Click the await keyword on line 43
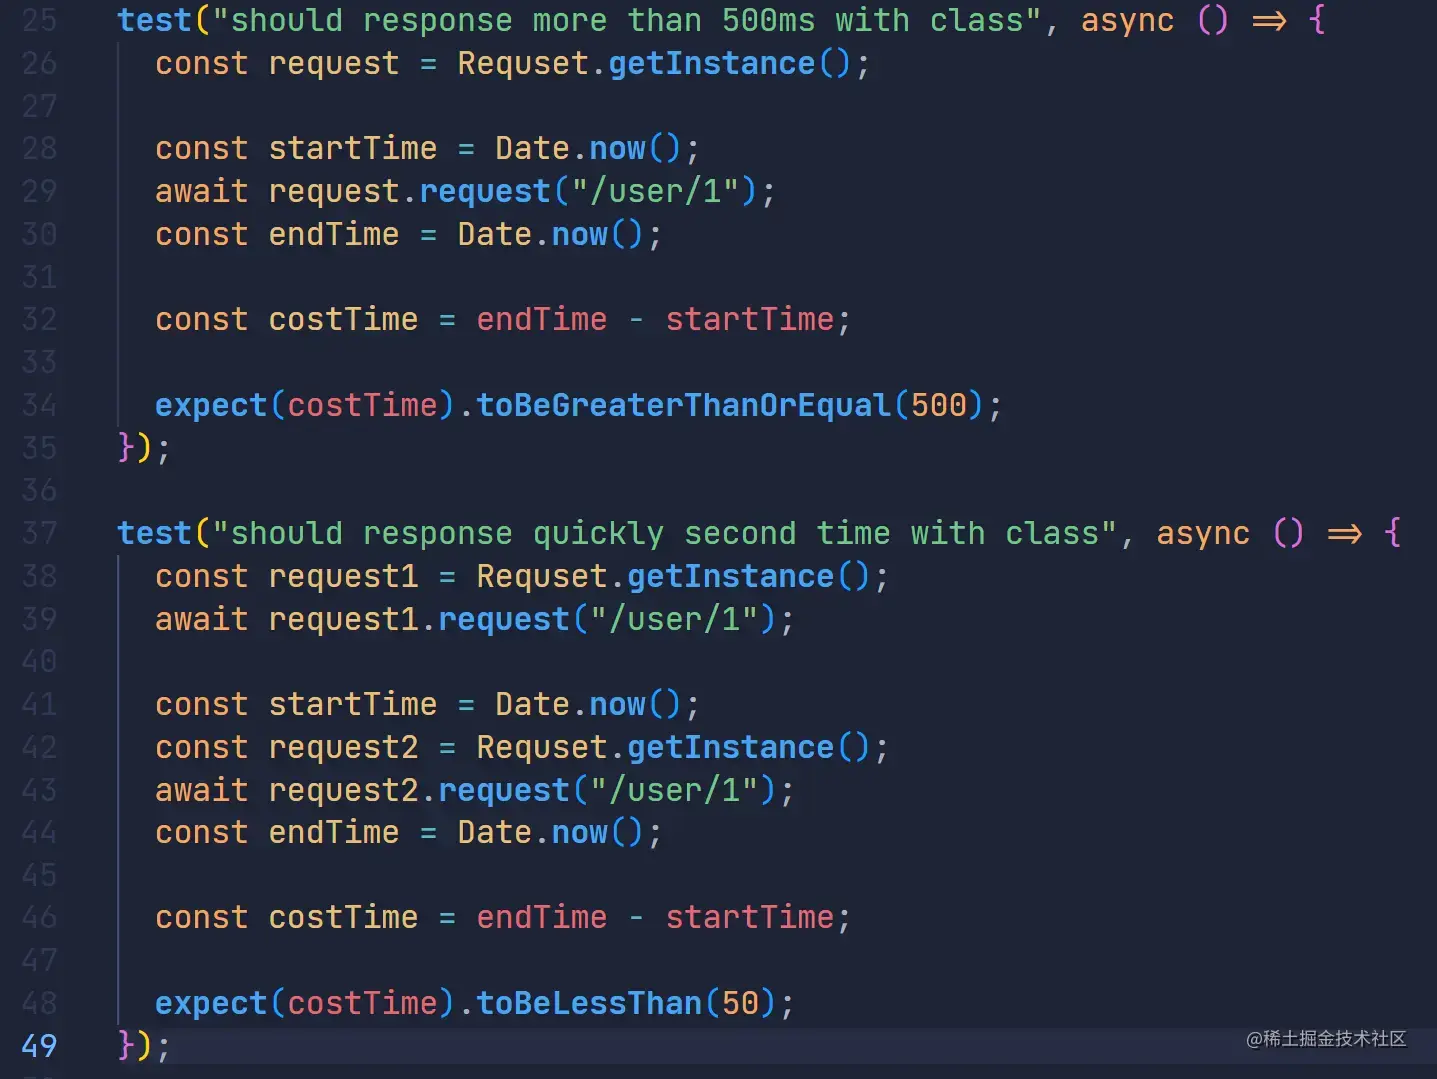Screen dimensions: 1437x1079 click(201, 790)
